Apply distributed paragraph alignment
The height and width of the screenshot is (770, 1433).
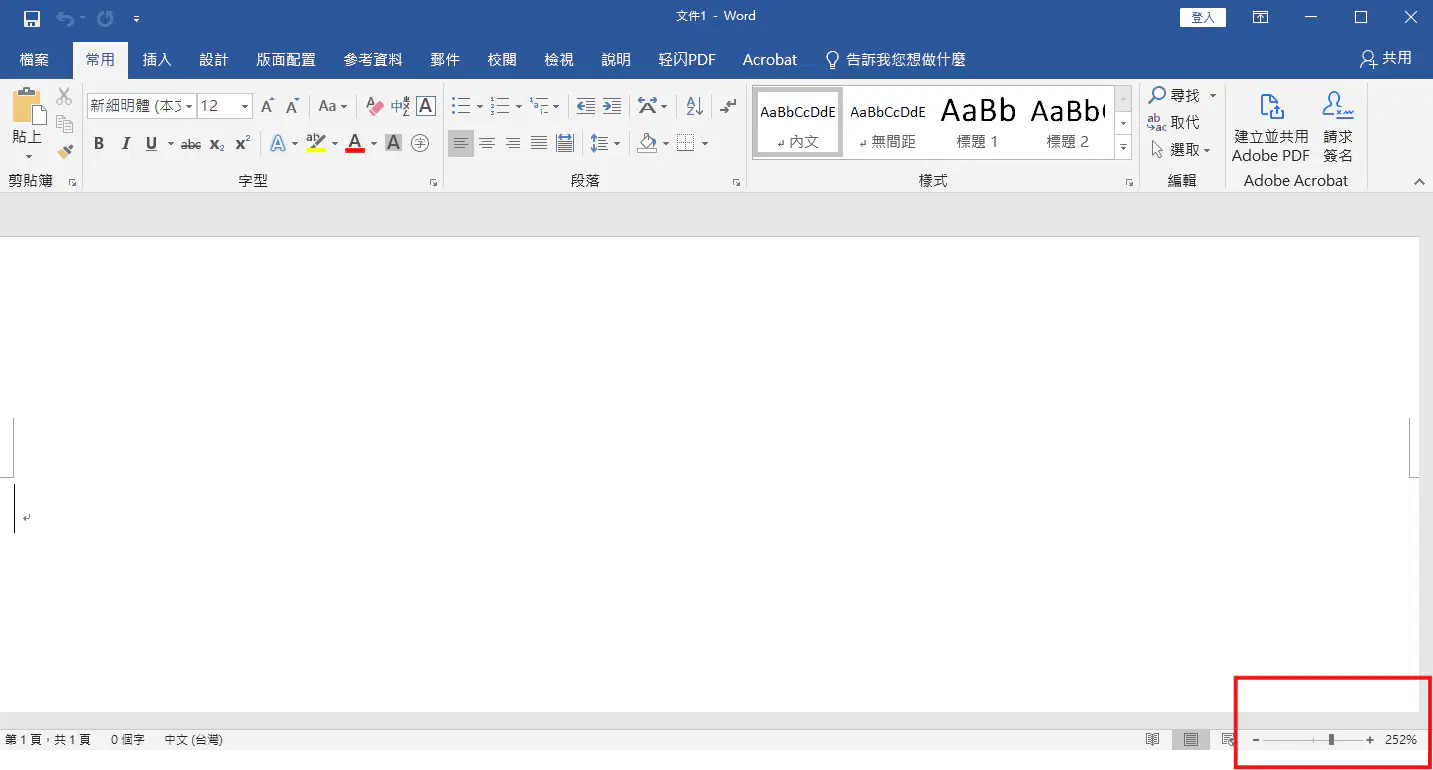point(565,144)
